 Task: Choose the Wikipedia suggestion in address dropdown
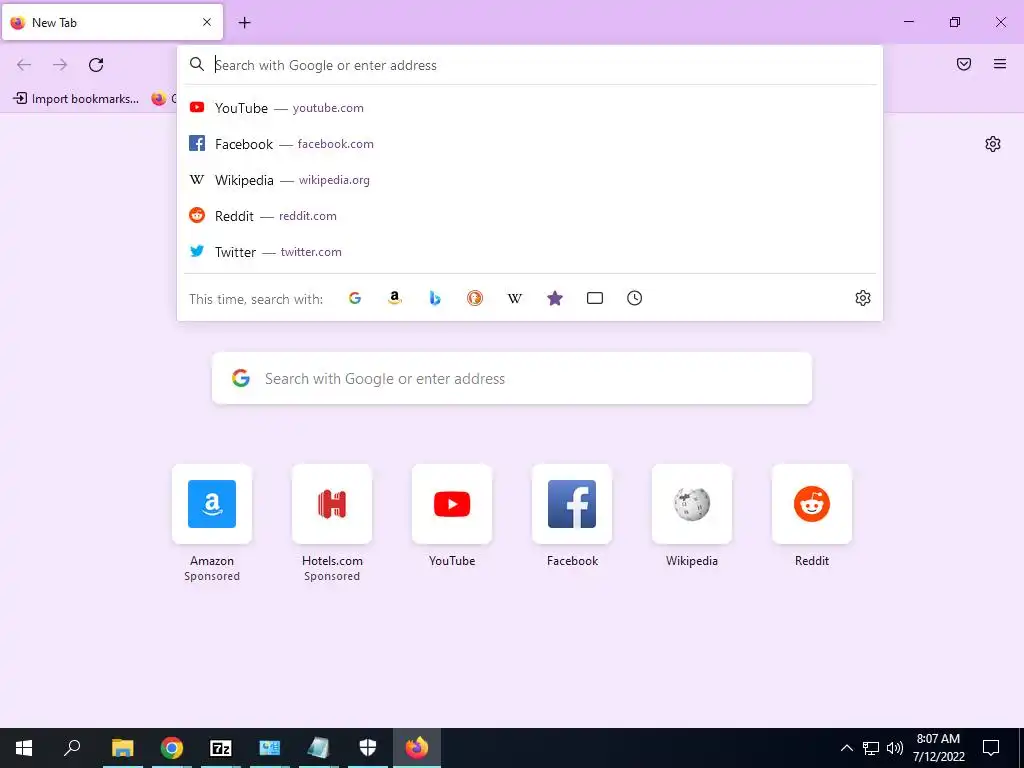[x=530, y=180]
